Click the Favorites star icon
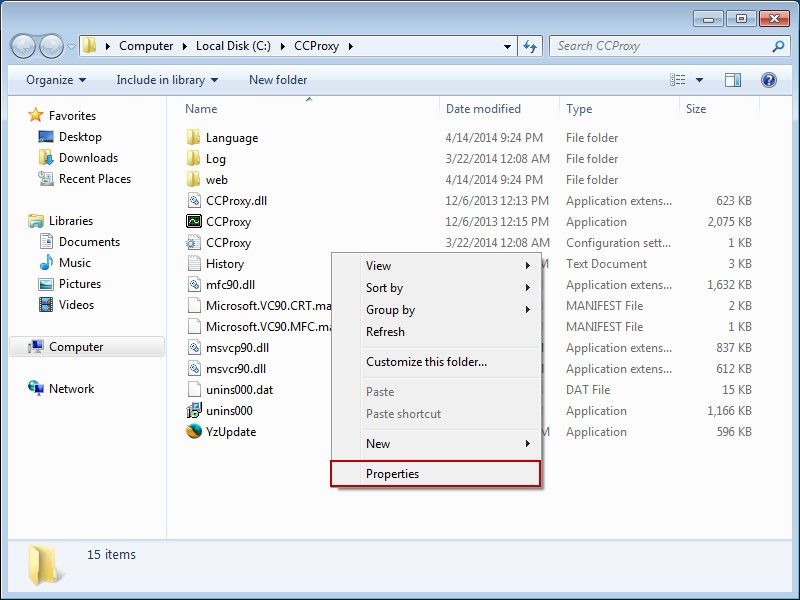This screenshot has width=800, height=600. click(x=36, y=115)
